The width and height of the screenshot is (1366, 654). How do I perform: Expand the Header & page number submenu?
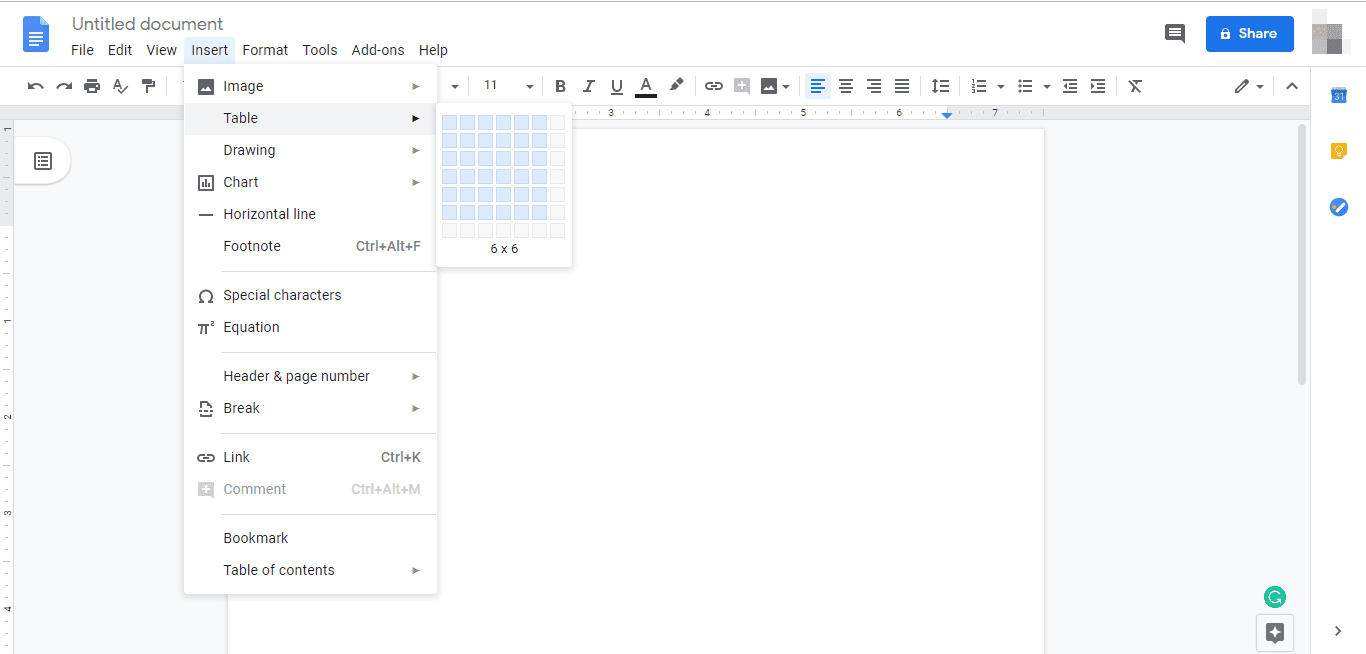(296, 375)
